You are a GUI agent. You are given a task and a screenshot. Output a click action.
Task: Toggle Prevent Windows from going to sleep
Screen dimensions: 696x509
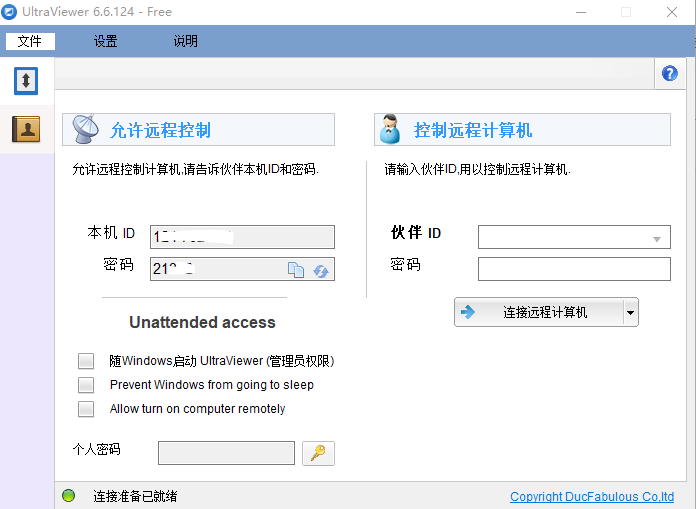87,385
